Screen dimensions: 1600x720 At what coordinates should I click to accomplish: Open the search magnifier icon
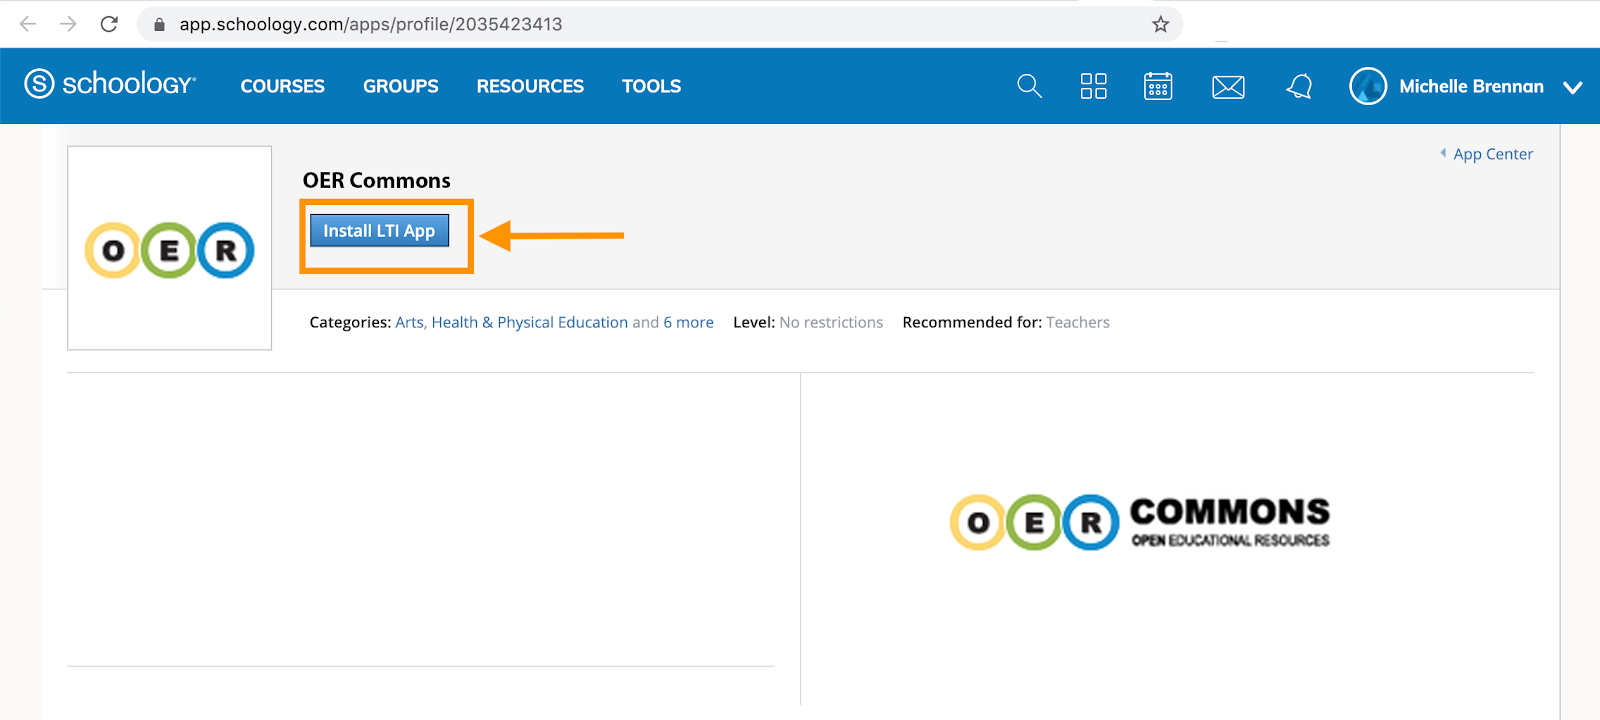[1029, 86]
